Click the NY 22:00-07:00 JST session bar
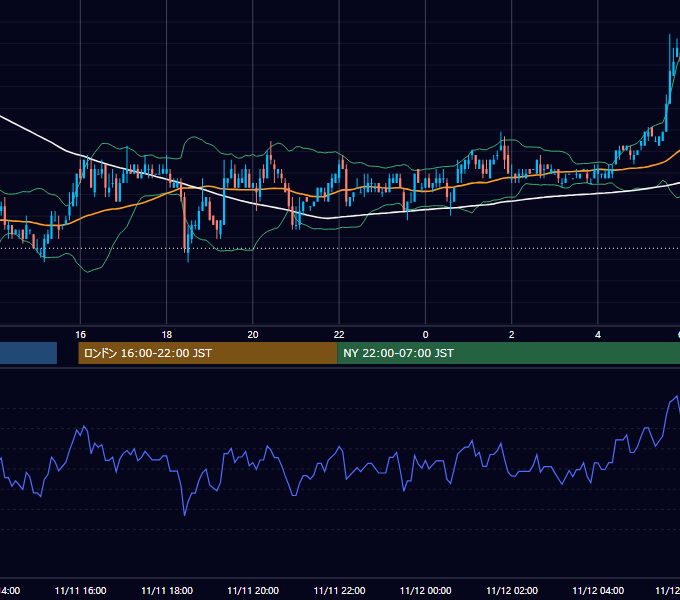 pos(508,353)
